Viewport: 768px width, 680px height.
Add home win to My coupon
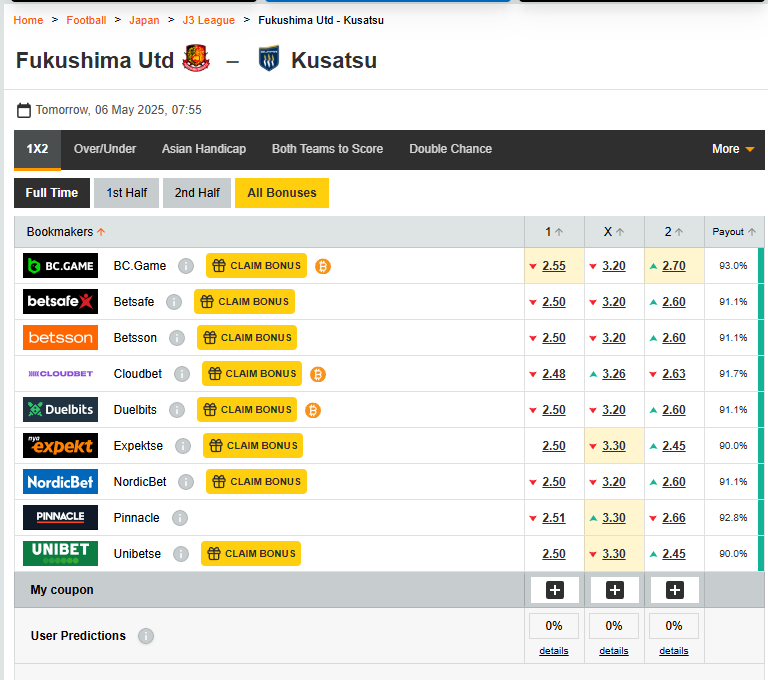coord(554,590)
